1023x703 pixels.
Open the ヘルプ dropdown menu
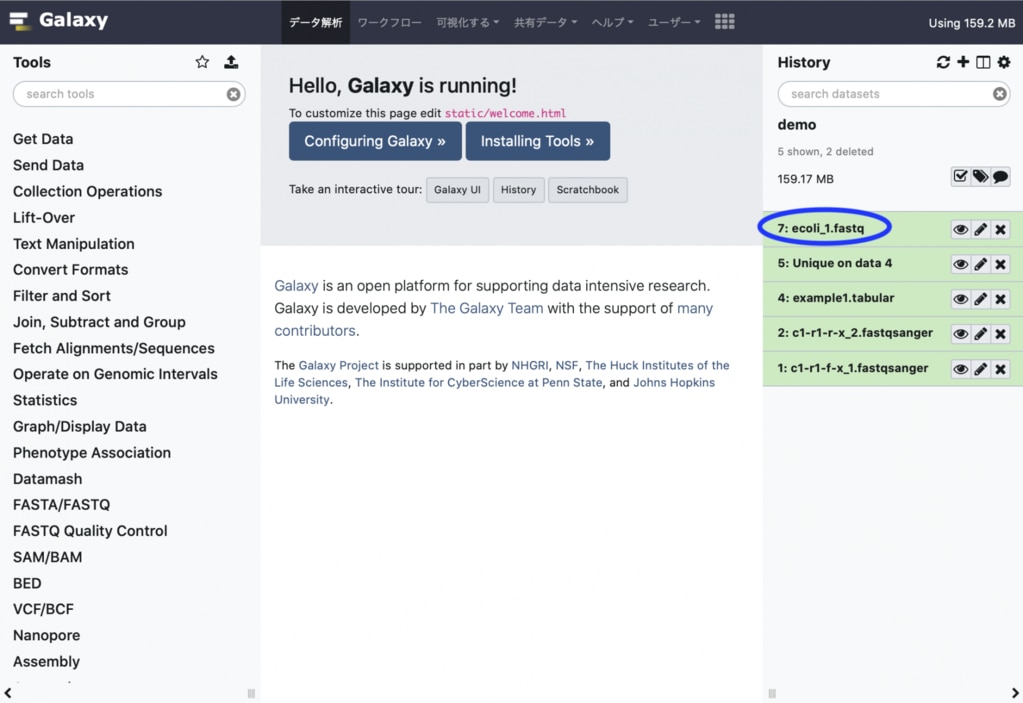[x=612, y=22]
